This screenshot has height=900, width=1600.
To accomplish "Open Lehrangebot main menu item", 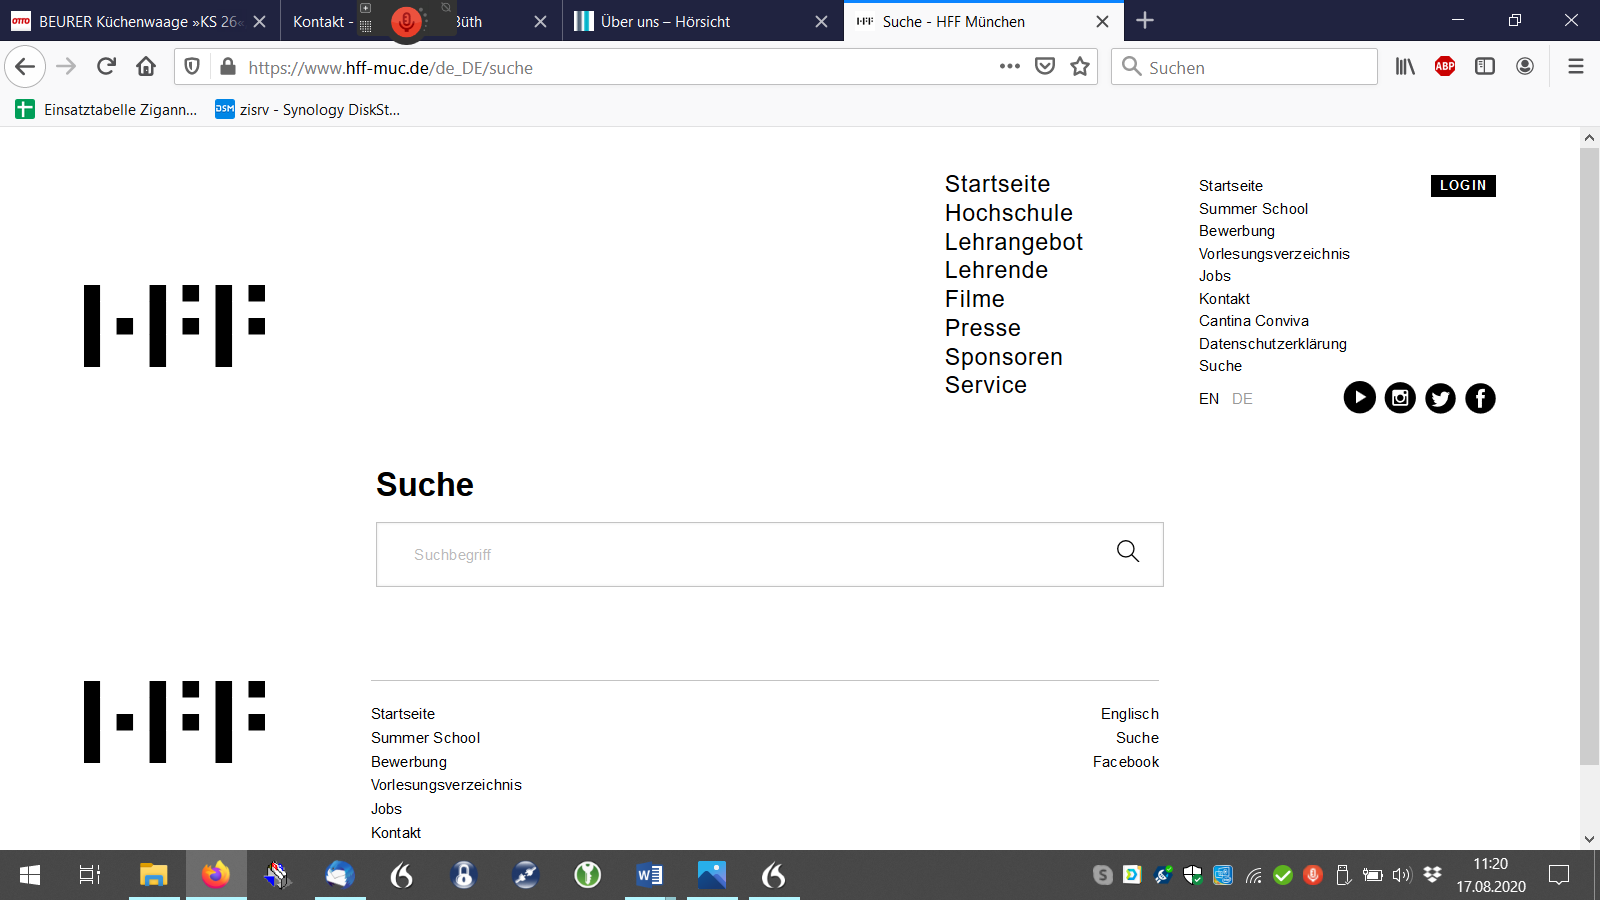I will [1014, 242].
